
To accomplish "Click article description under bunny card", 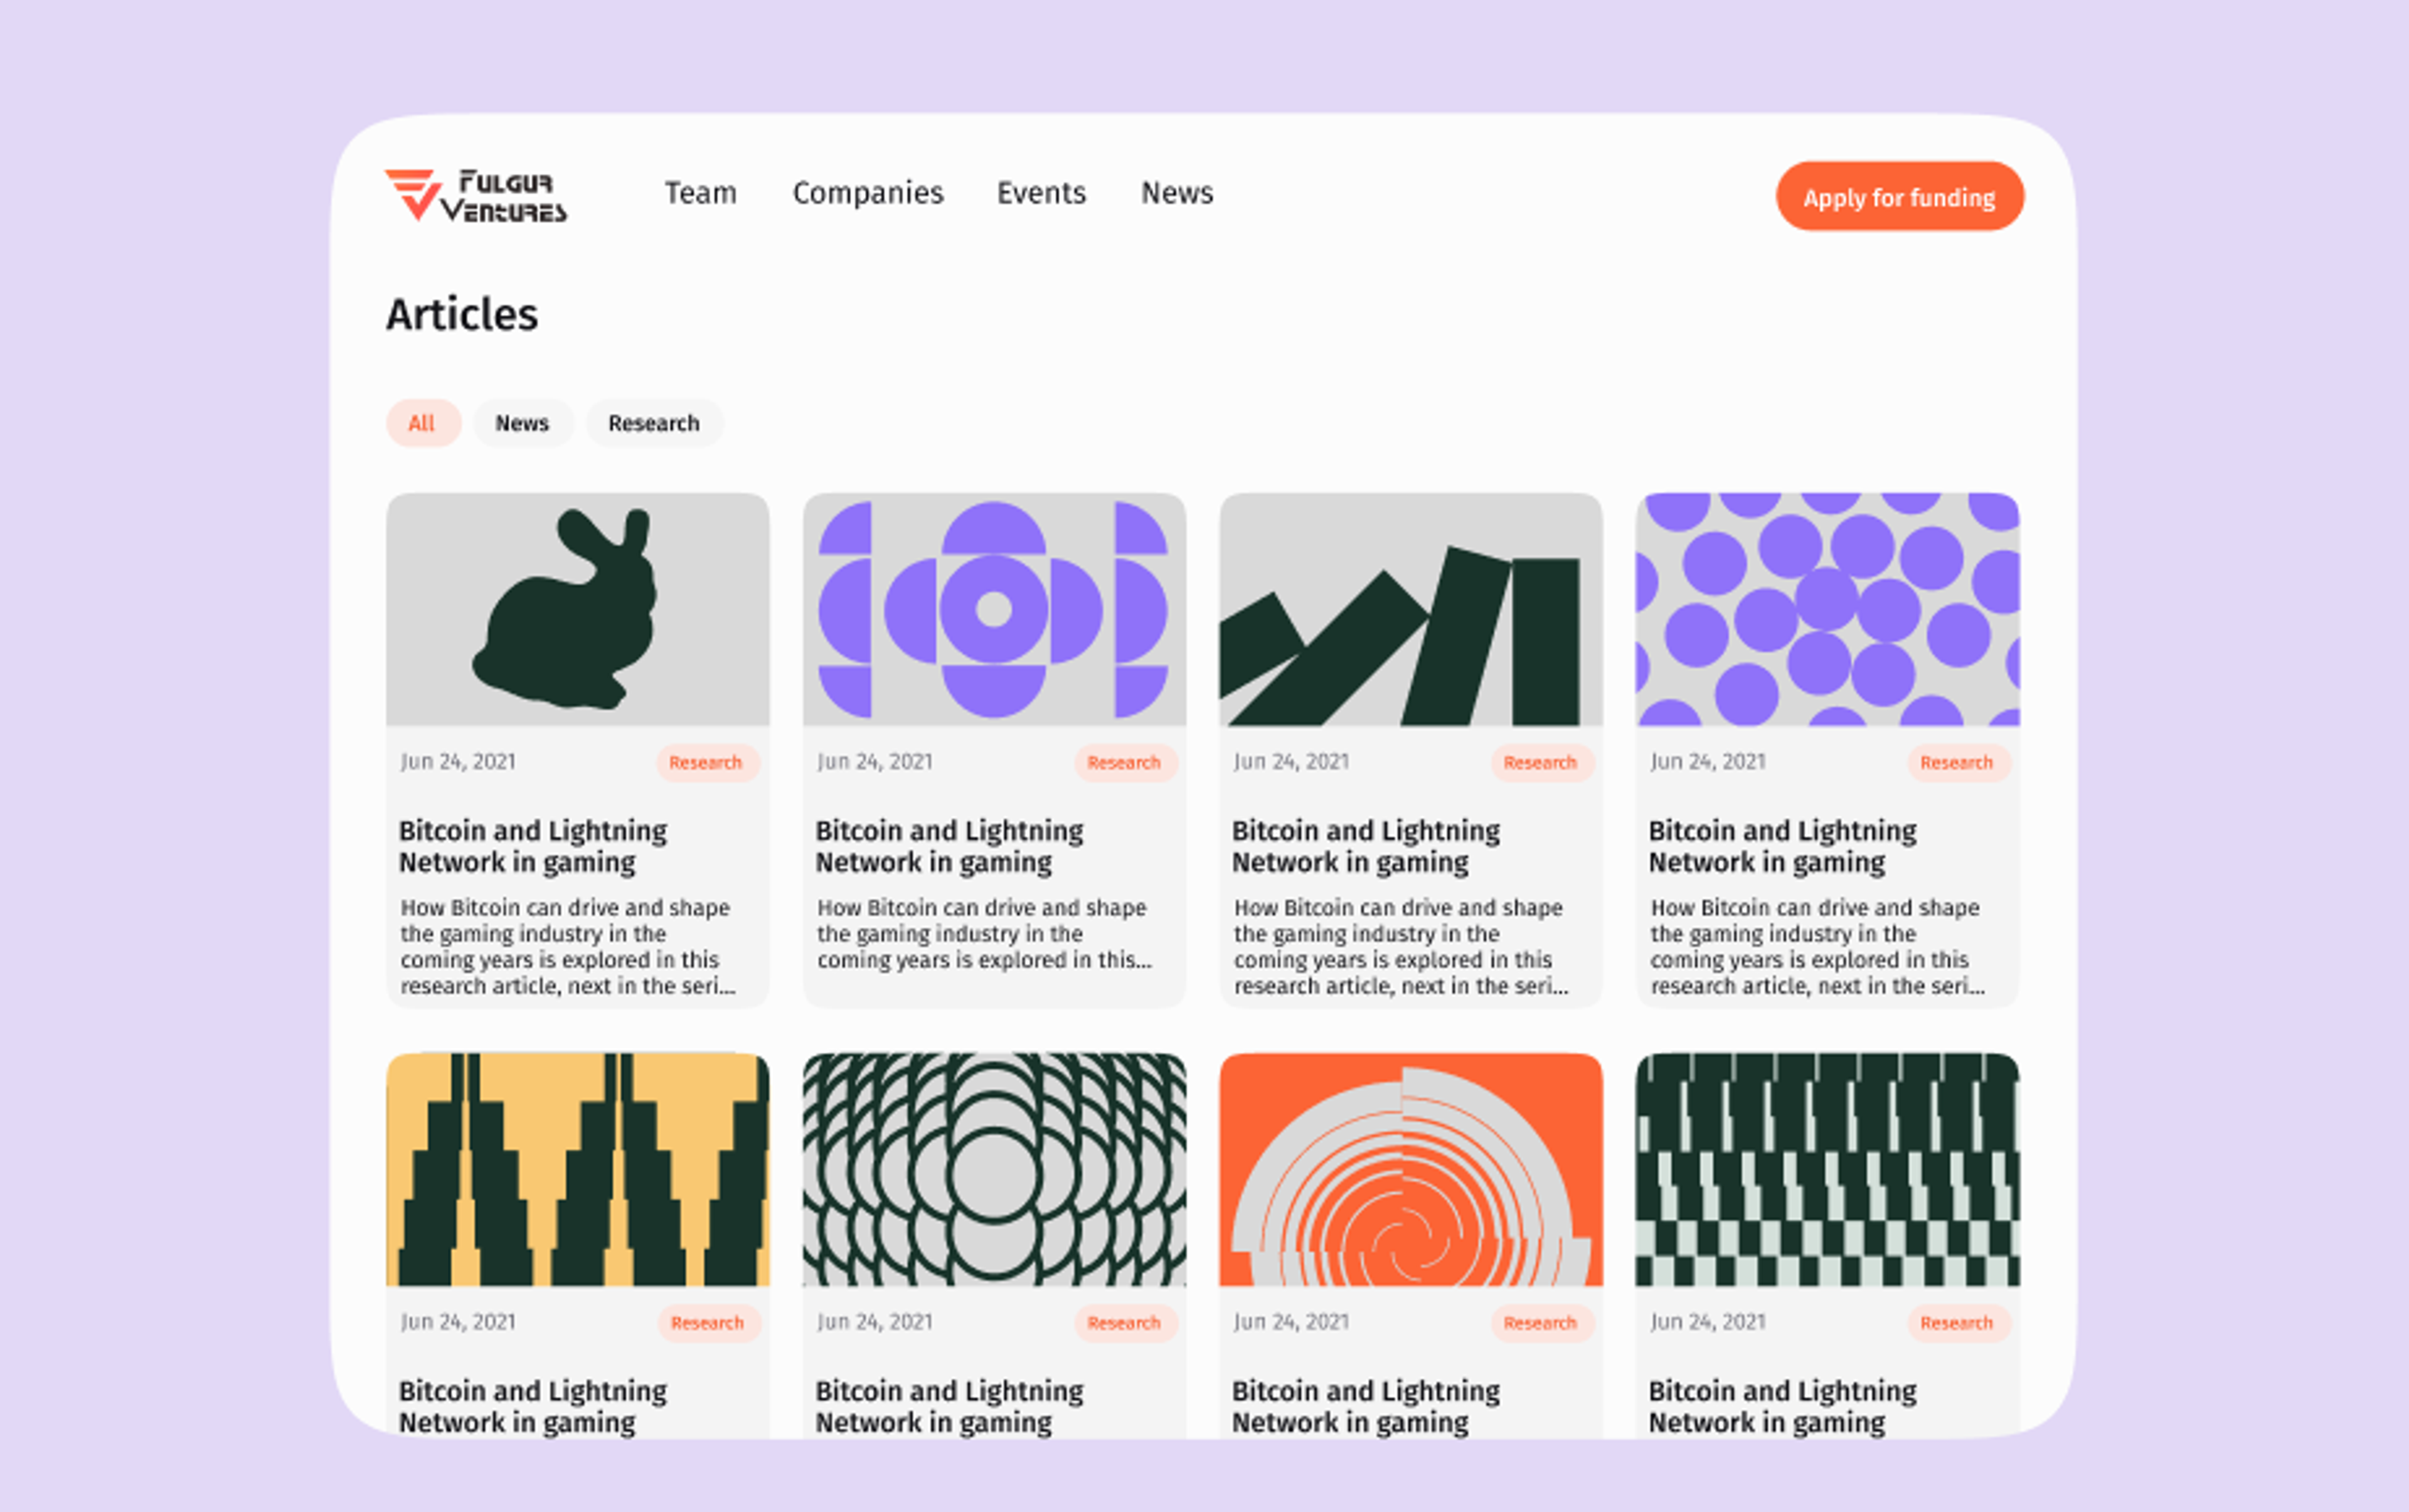I will click(568, 947).
